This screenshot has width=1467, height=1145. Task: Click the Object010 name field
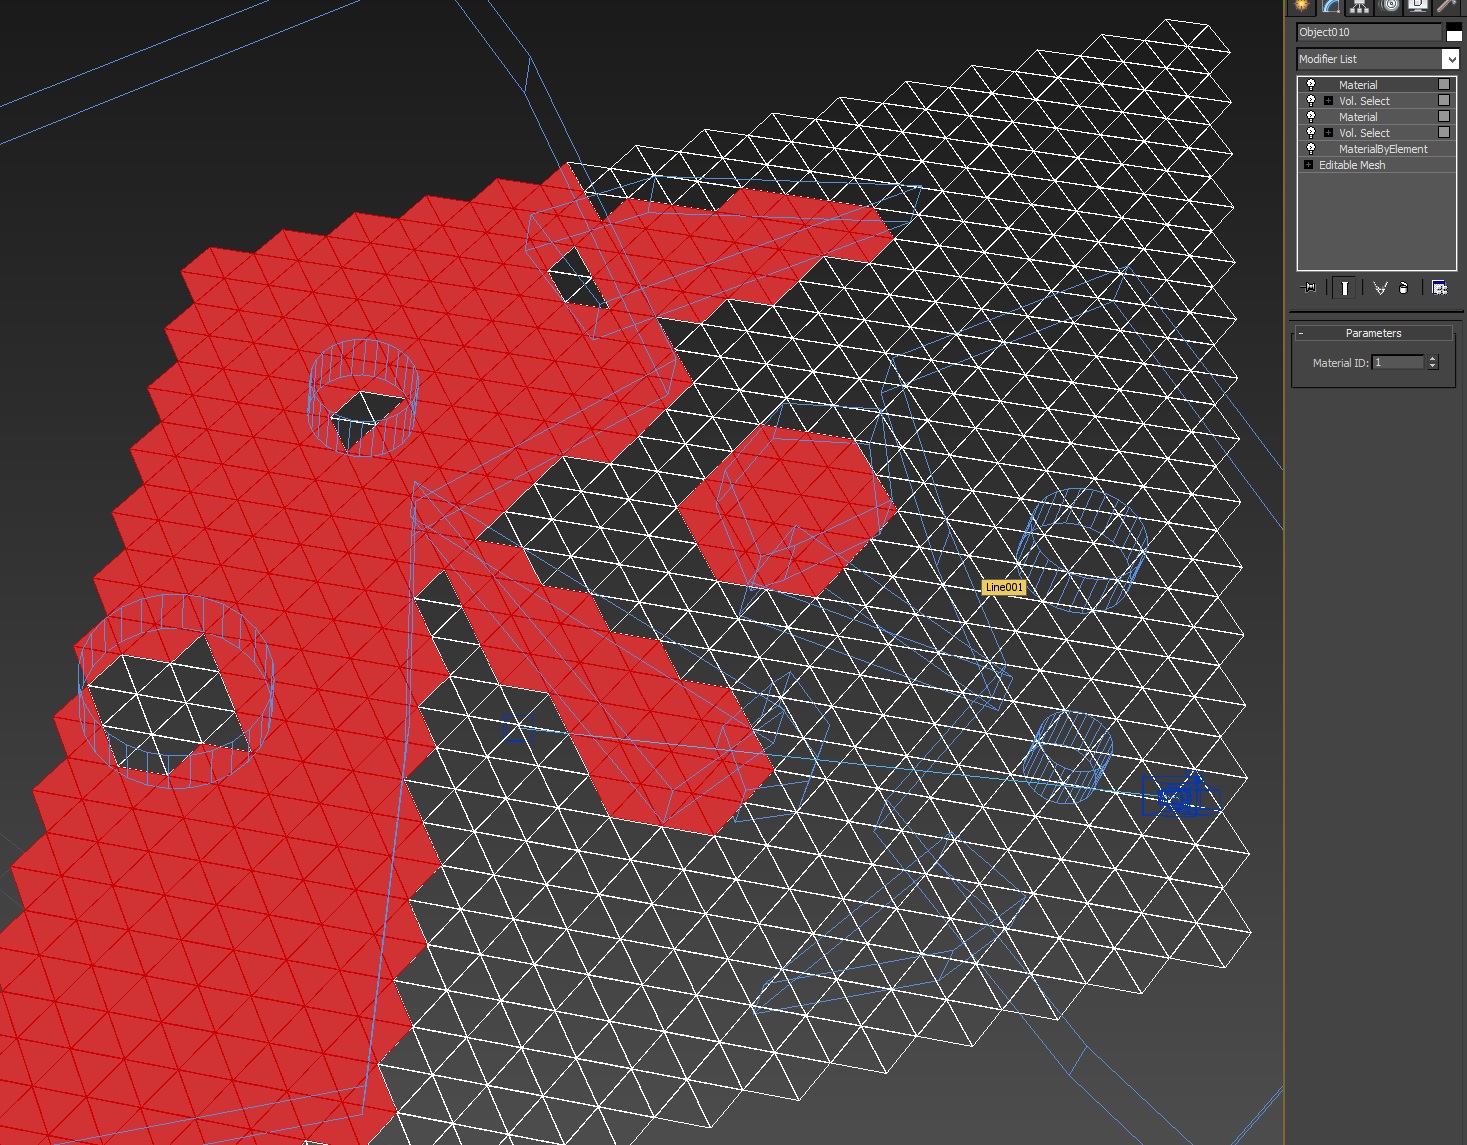1369,32
